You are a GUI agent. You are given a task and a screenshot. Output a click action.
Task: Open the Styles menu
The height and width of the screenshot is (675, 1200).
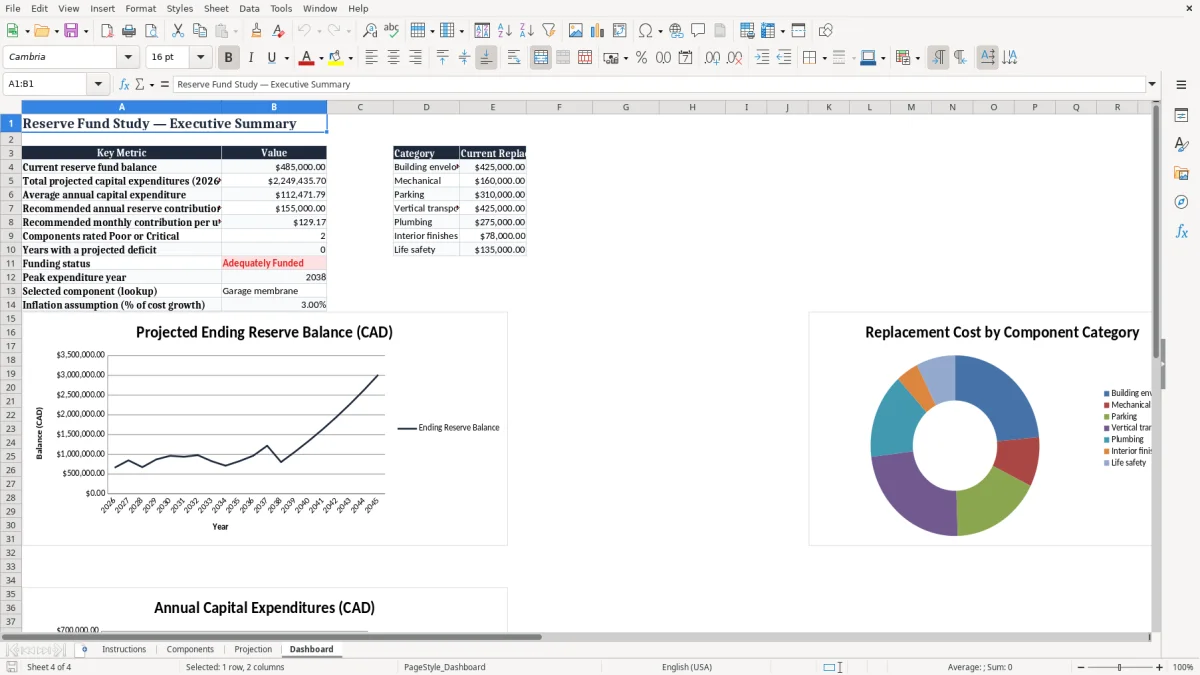tap(180, 8)
